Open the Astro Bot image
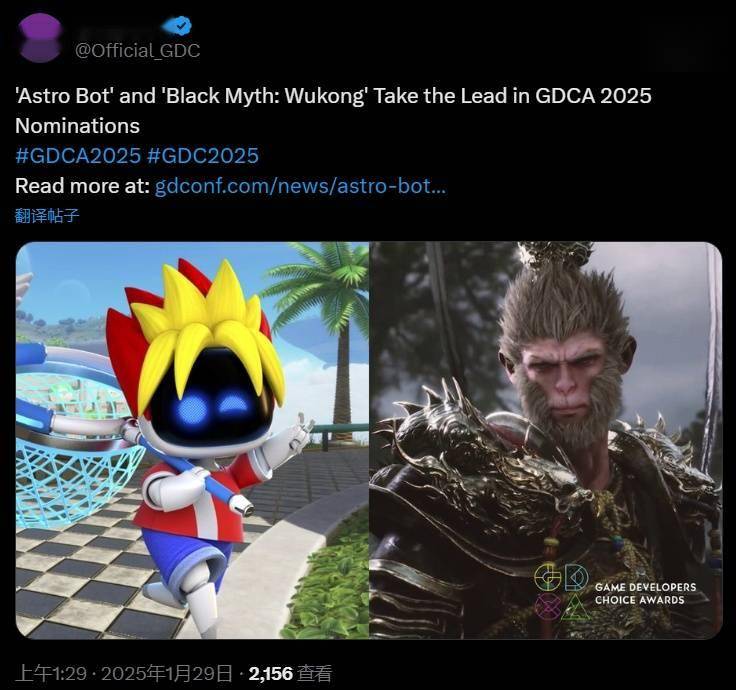 click(192, 440)
